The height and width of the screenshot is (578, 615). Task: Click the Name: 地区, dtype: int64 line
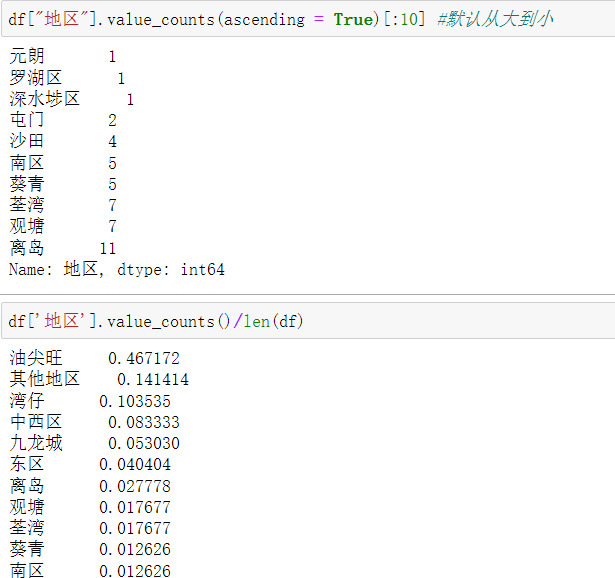click(117, 269)
